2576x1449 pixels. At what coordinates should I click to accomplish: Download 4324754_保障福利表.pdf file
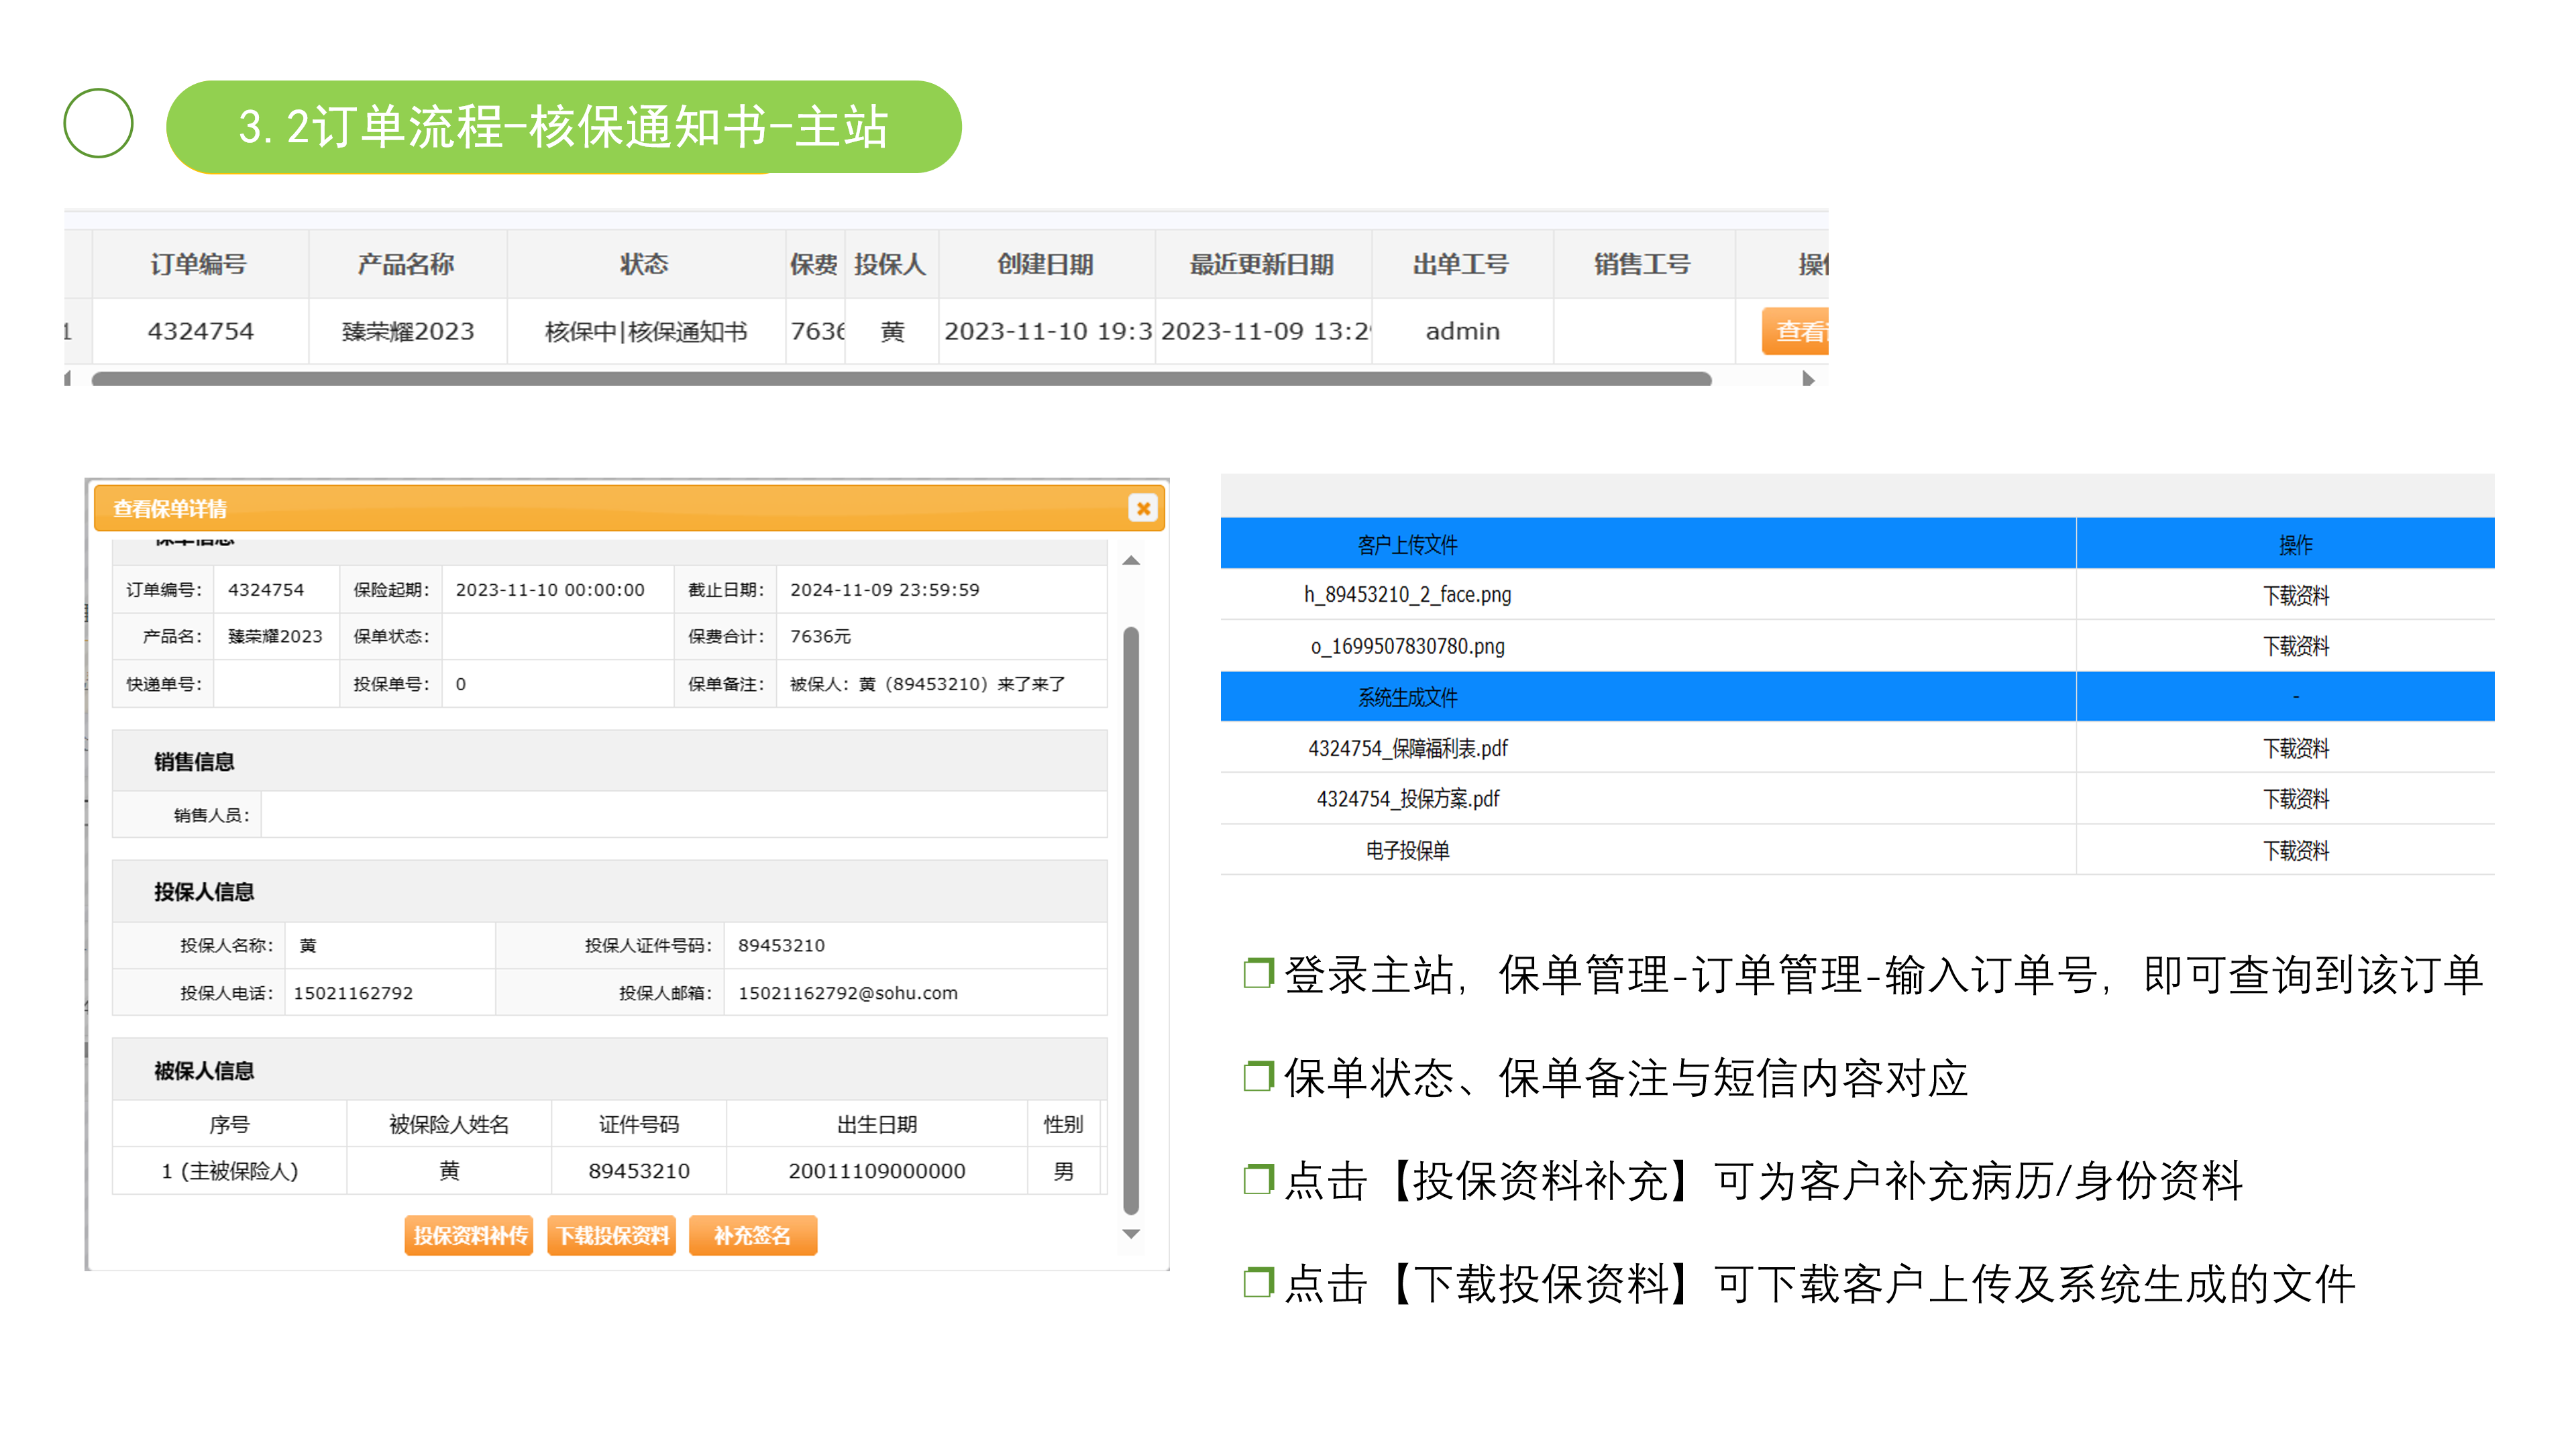point(2295,748)
